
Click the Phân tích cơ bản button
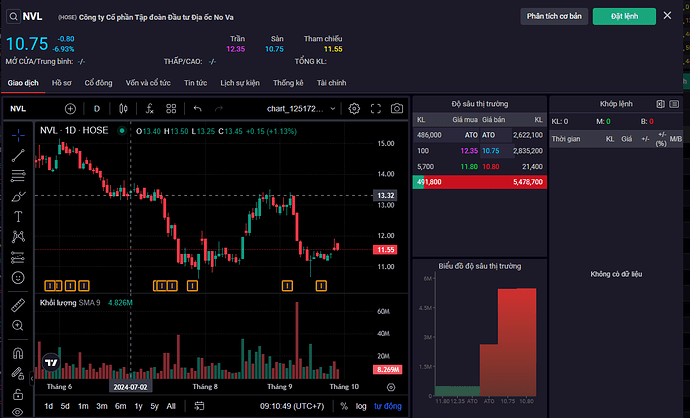click(554, 16)
